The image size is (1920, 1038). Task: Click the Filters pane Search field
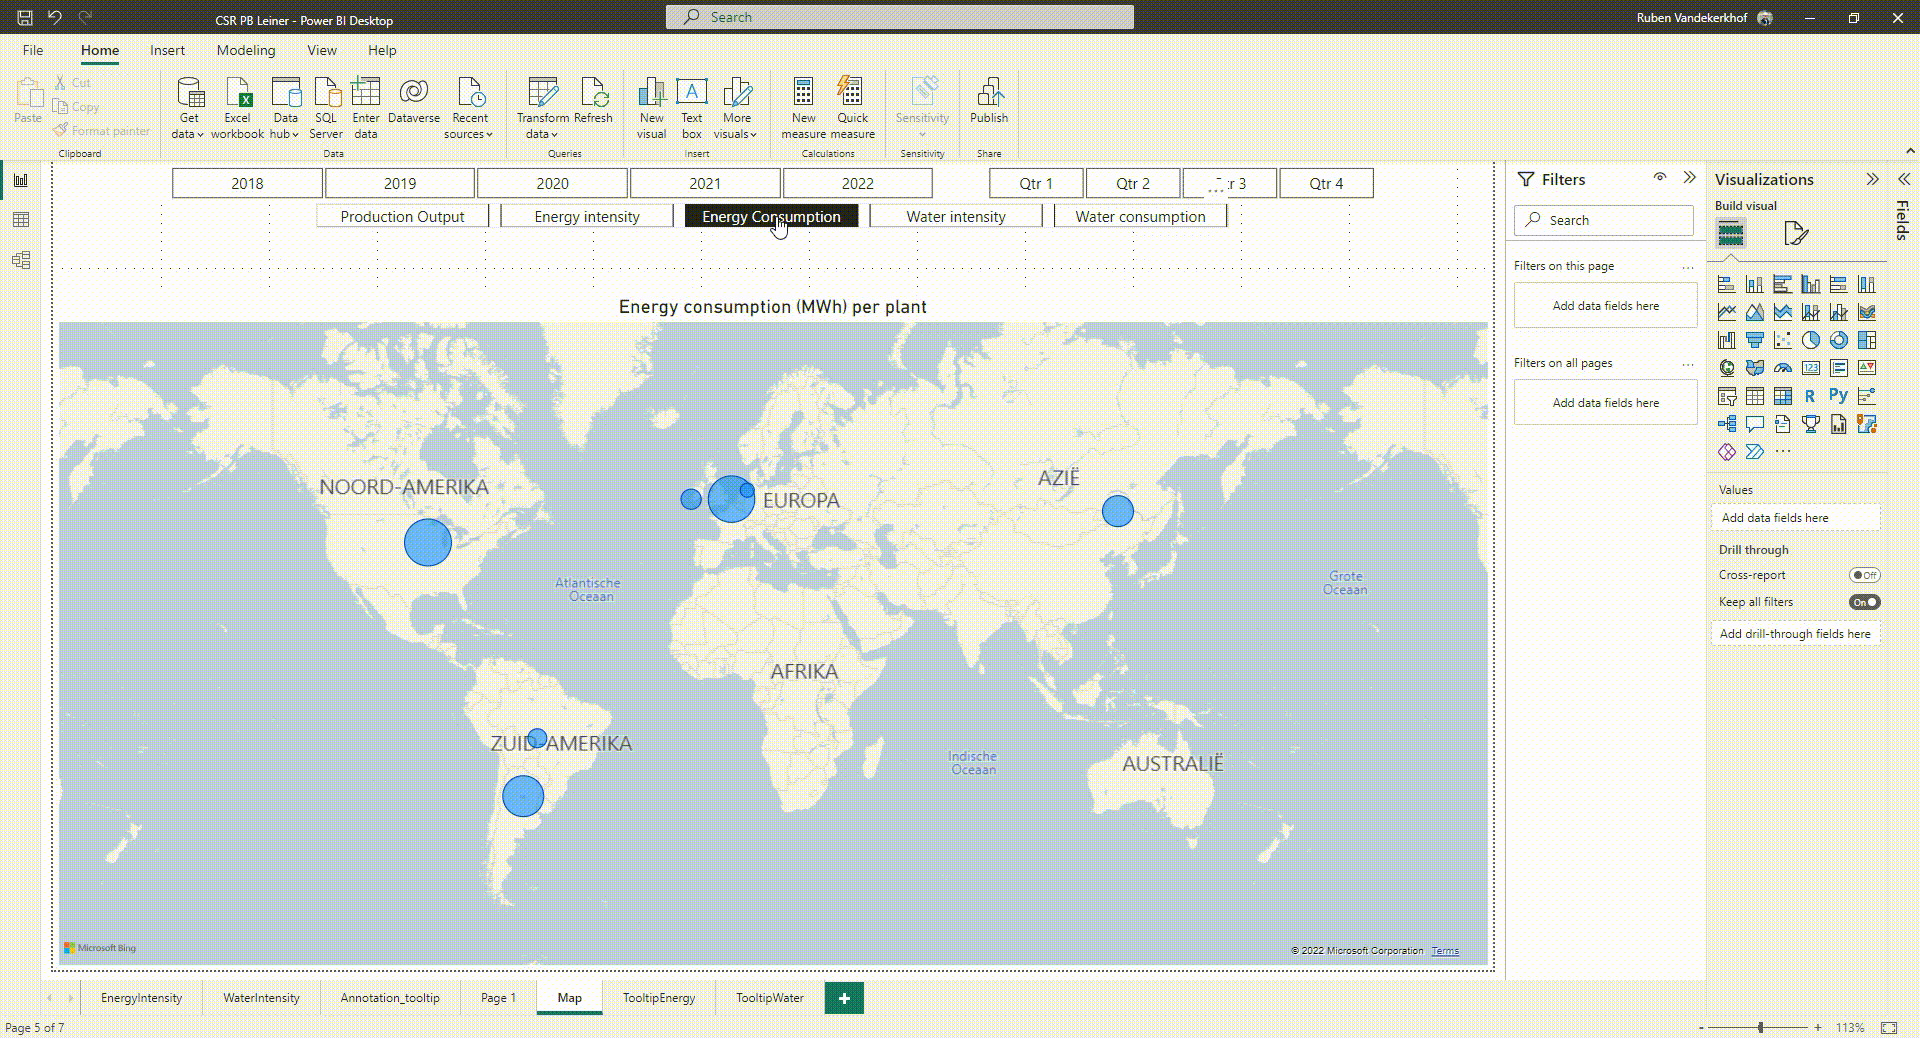[x=1604, y=220]
